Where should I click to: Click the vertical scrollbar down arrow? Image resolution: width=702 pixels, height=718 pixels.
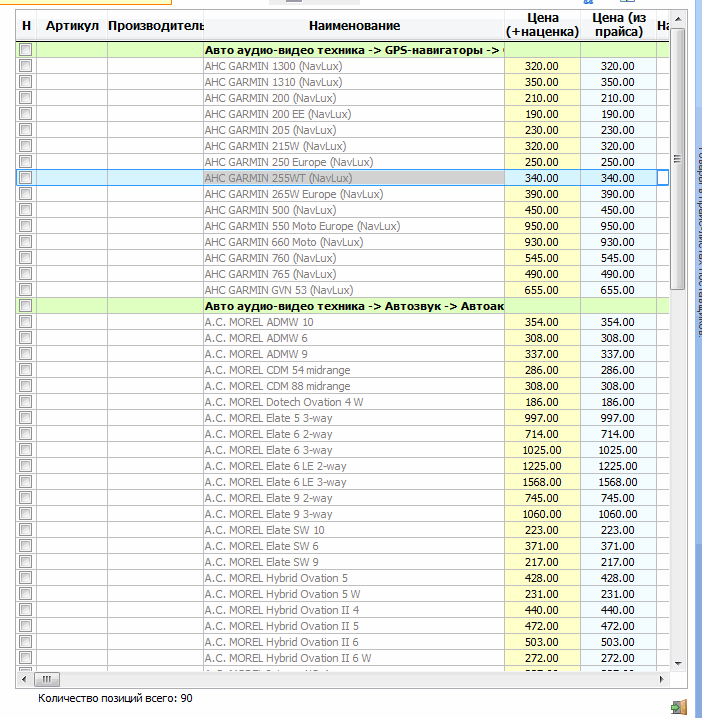click(x=678, y=664)
